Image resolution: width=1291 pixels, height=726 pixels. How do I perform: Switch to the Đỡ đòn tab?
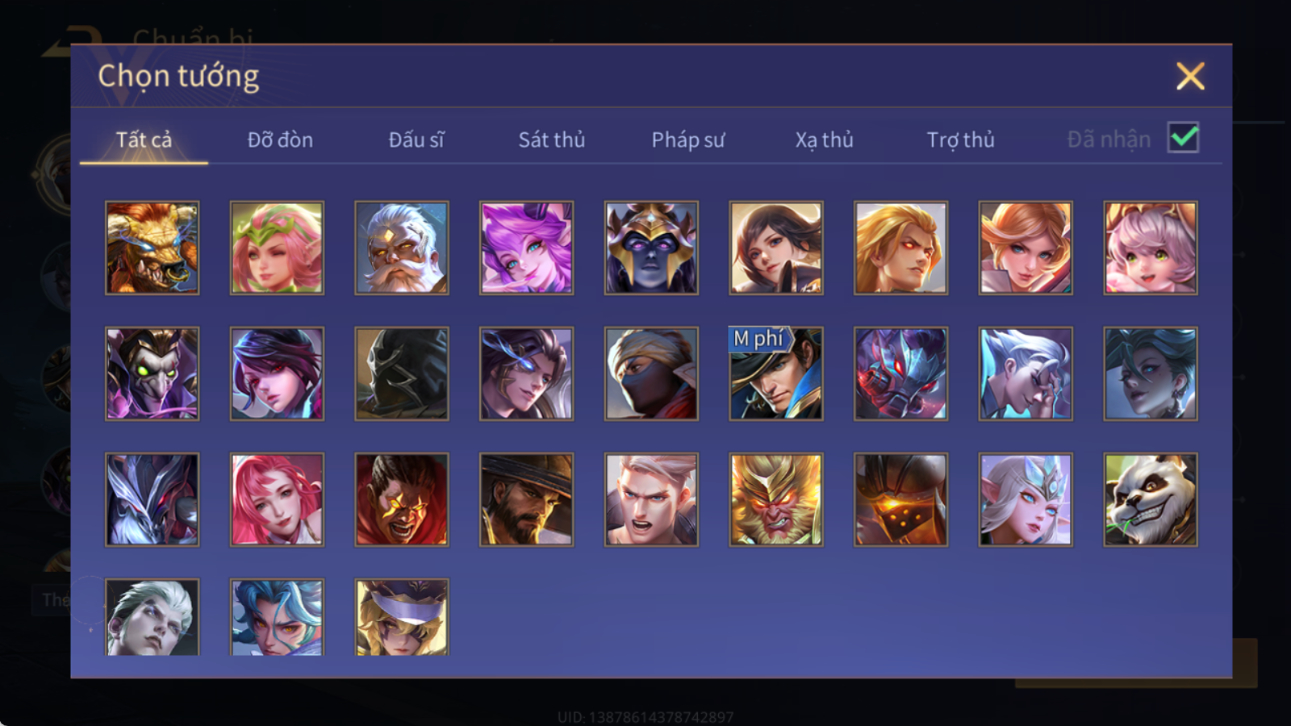[x=280, y=140]
